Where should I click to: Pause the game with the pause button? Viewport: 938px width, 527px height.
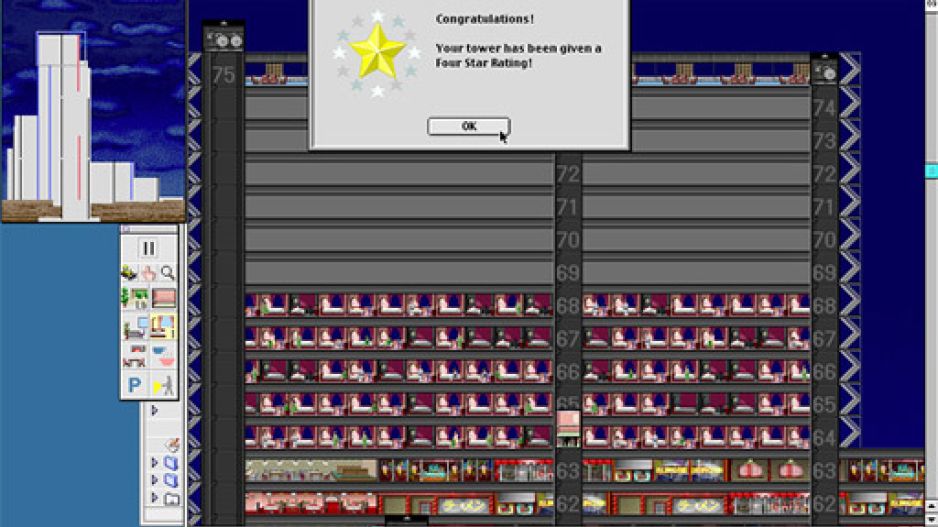coord(148,248)
